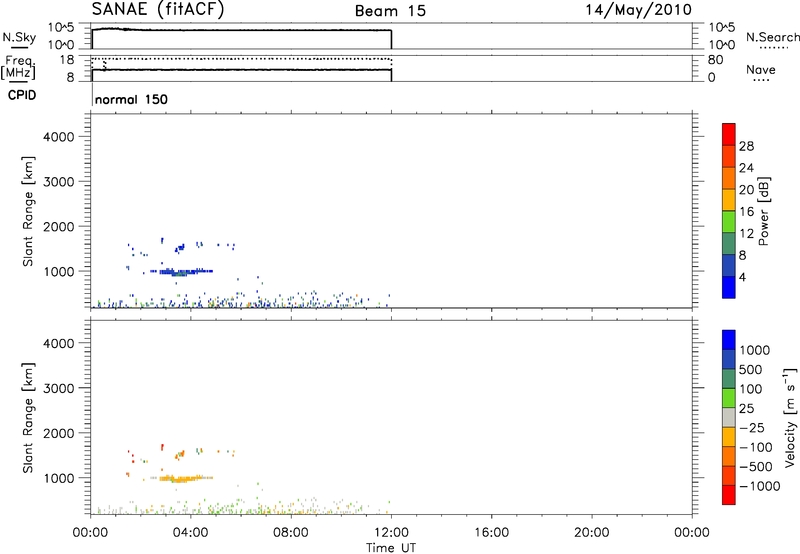Pick the Velocity segment between 100 and 500
Screen dimensions: 800x554
coord(729,379)
